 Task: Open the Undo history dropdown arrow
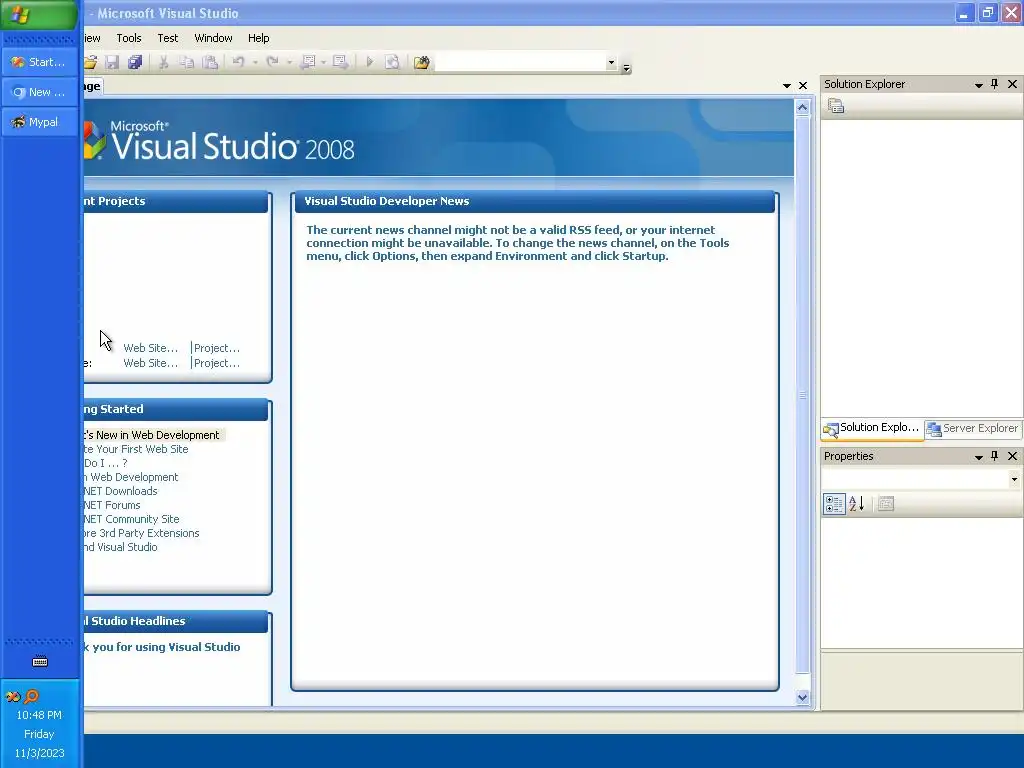coord(255,62)
